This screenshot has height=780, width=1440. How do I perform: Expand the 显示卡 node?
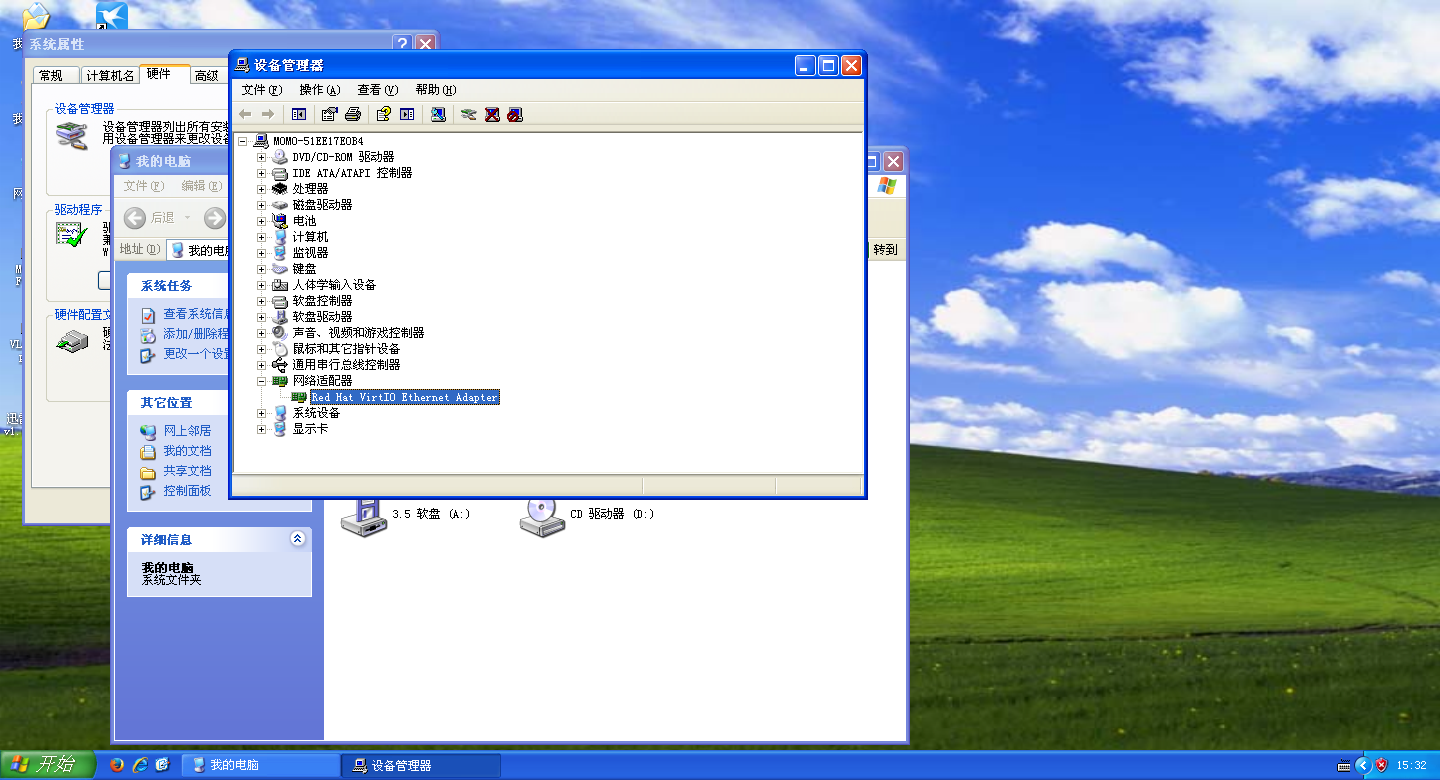262,429
